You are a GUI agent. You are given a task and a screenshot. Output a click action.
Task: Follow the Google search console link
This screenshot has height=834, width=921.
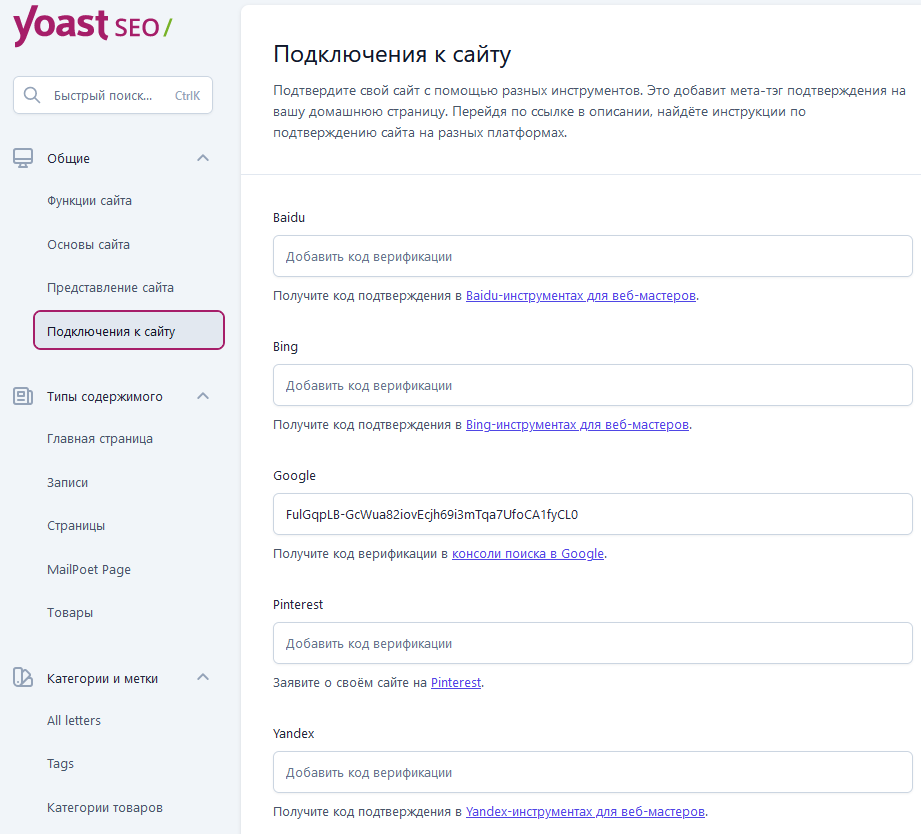pos(527,554)
